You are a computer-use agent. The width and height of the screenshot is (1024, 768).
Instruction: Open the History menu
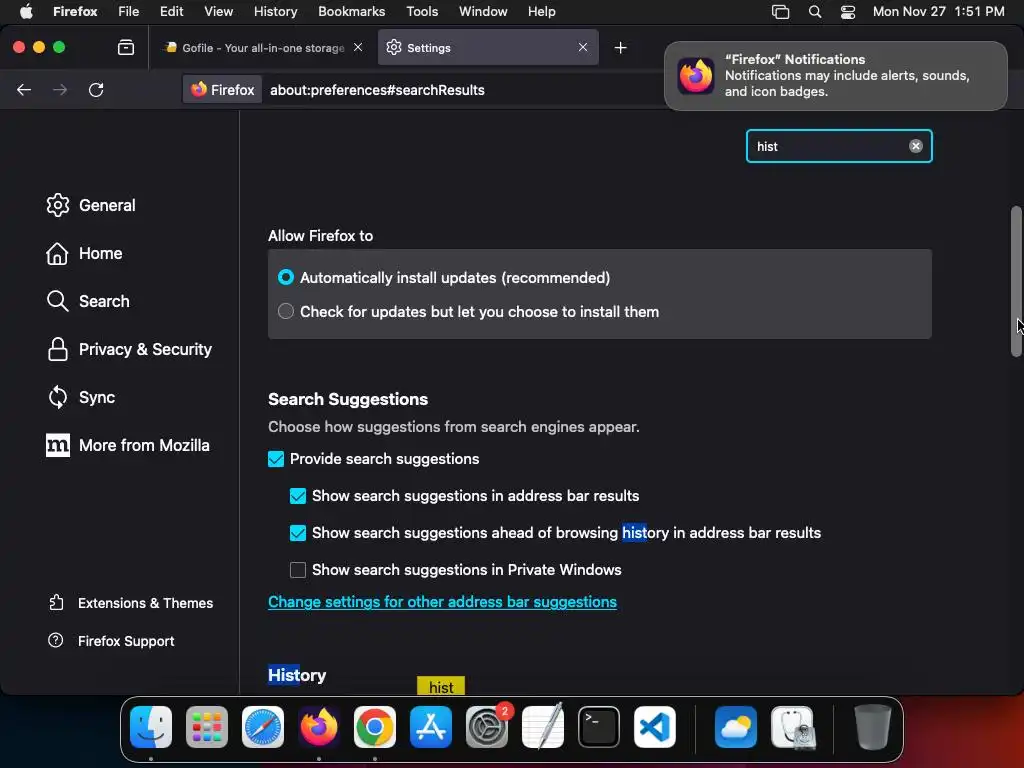(276, 11)
